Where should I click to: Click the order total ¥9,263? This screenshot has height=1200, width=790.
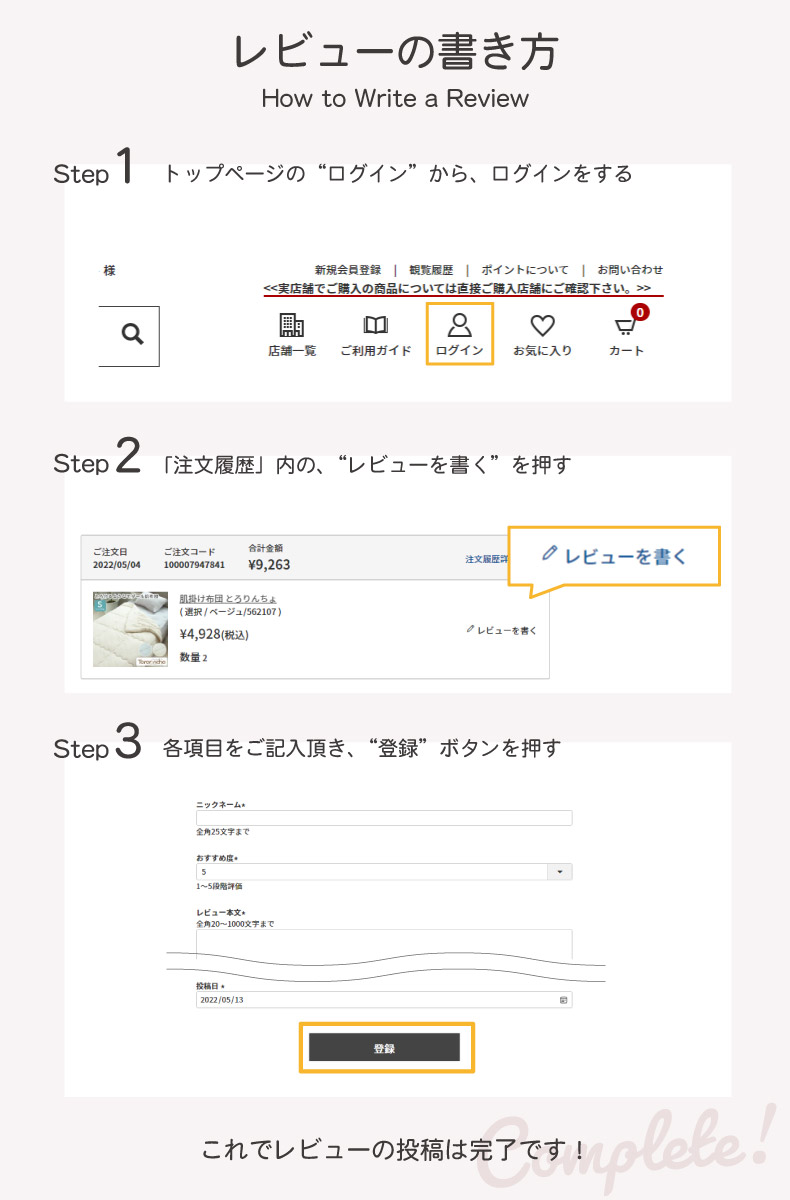269,564
